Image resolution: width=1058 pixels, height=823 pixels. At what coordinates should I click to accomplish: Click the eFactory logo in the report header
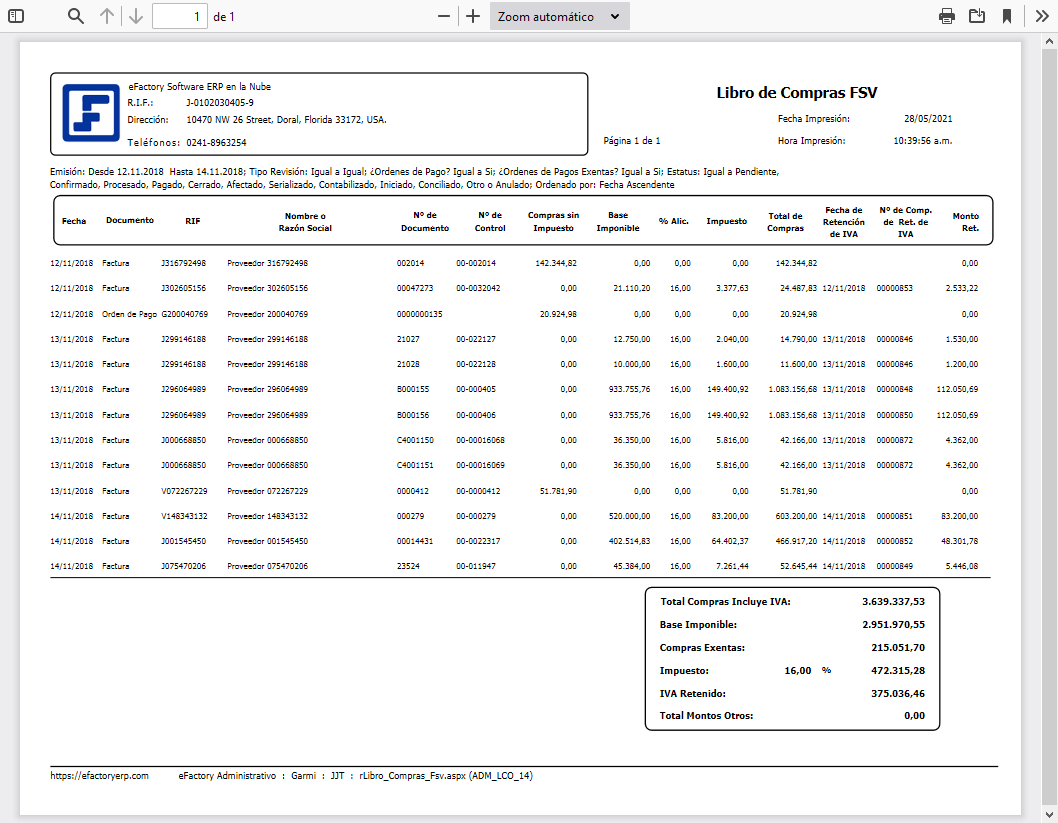[x=91, y=112]
